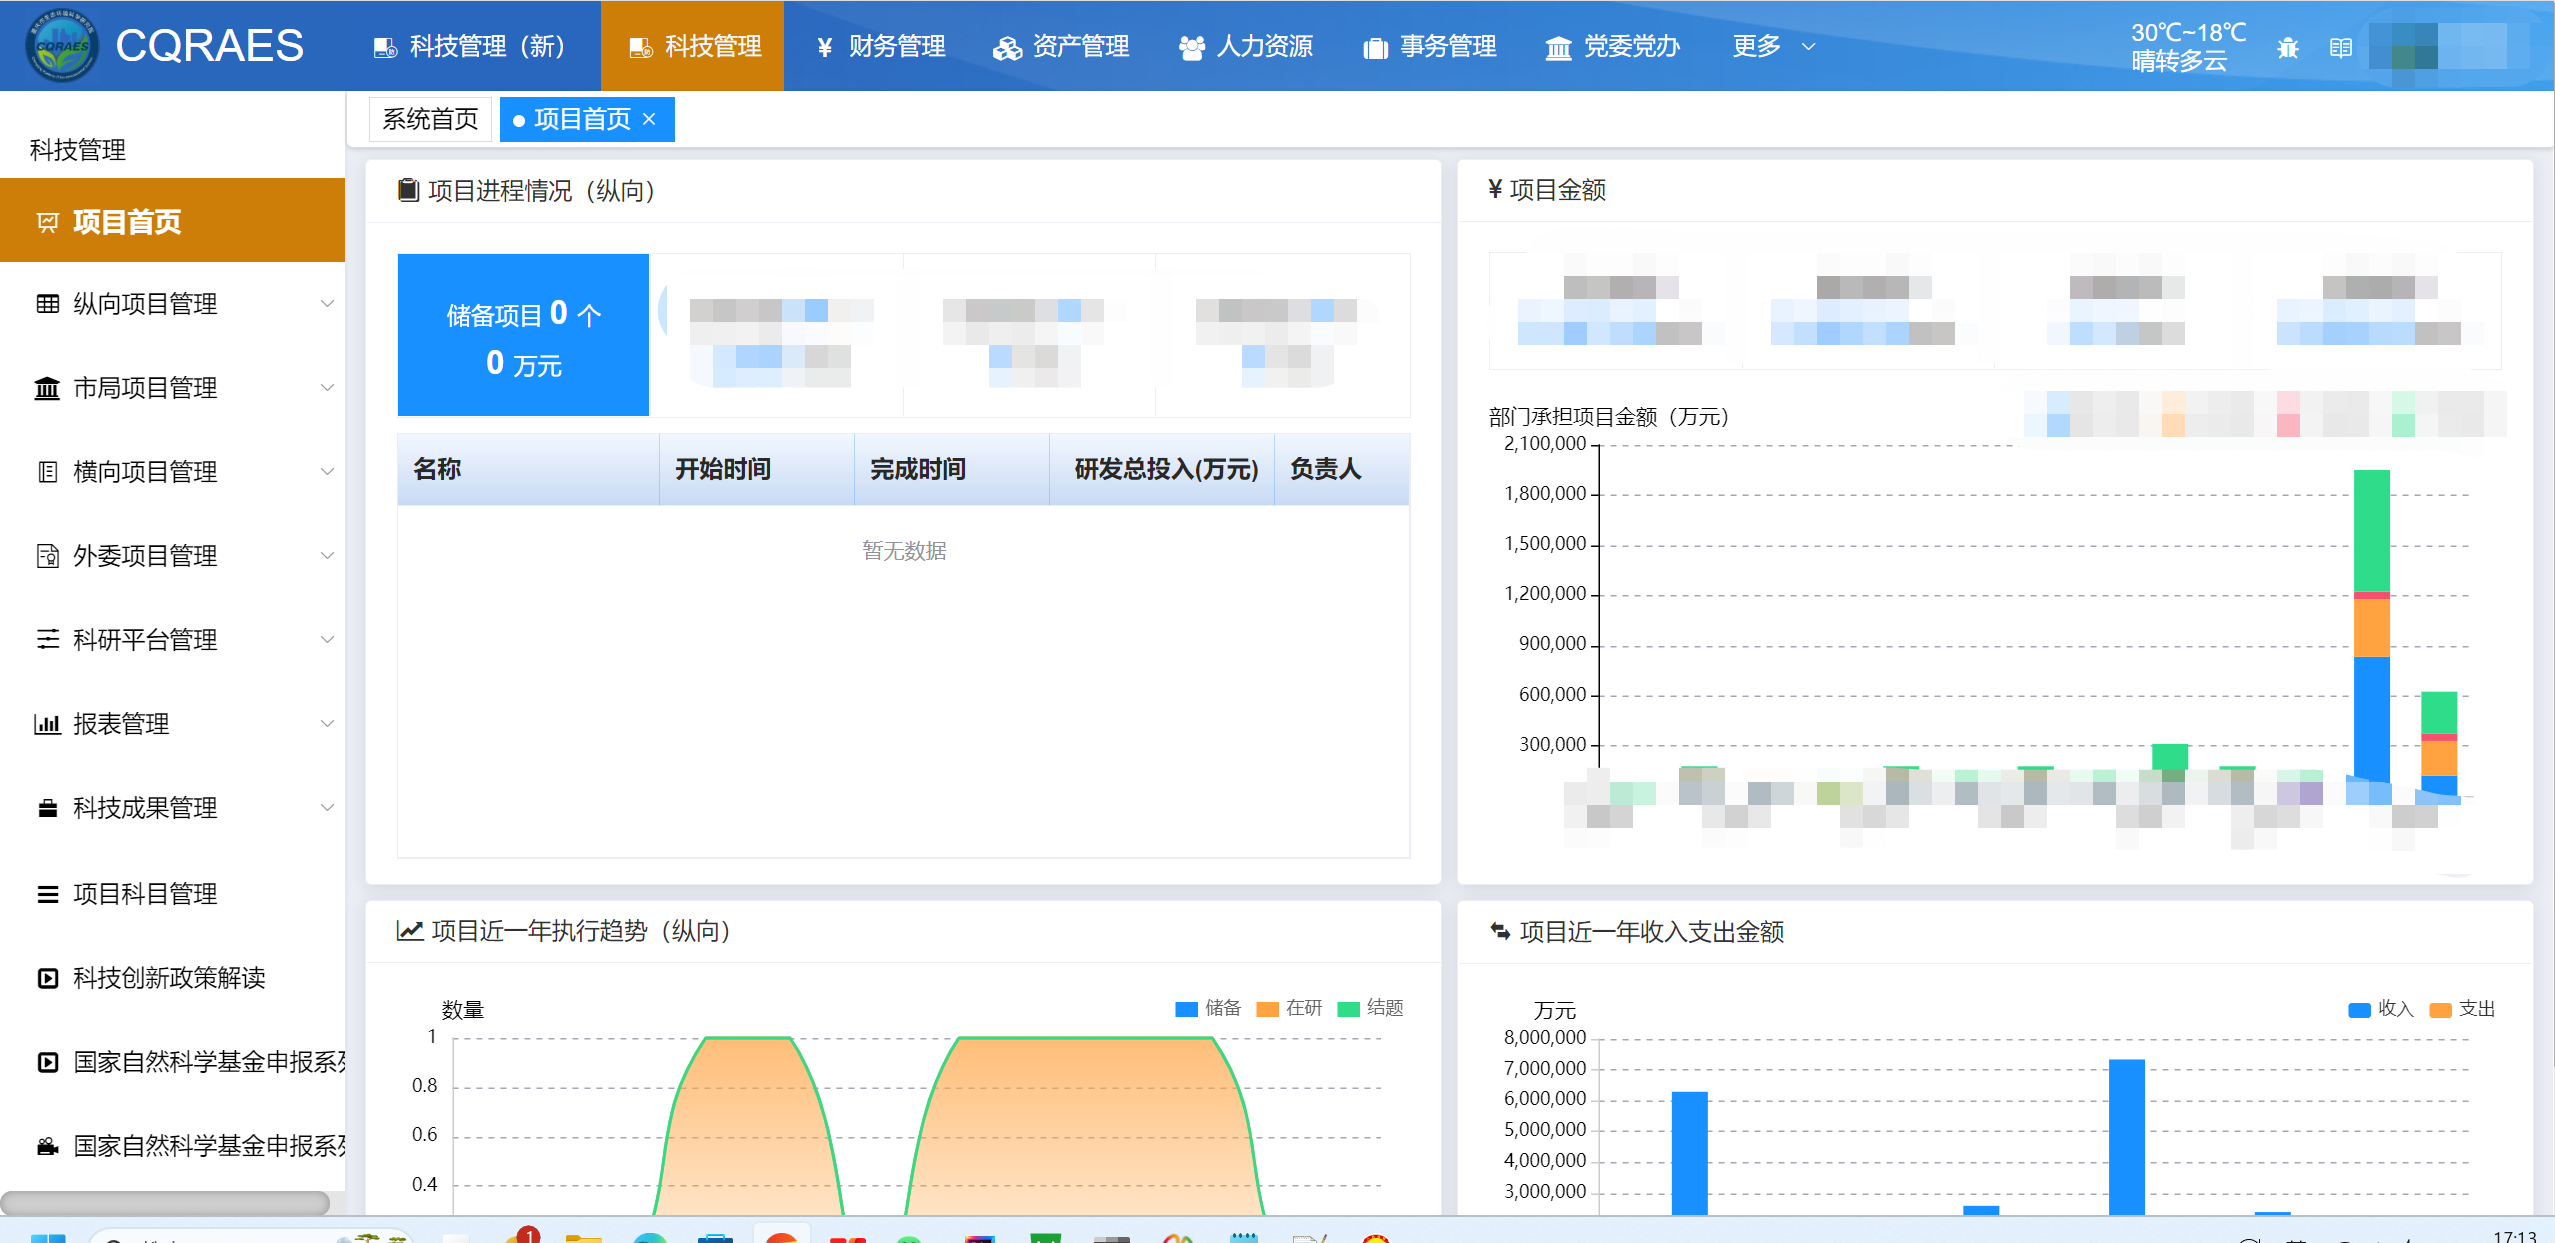Click the 外委项目管理 file icon
The width and height of the screenshot is (2555, 1243).
(x=47, y=556)
